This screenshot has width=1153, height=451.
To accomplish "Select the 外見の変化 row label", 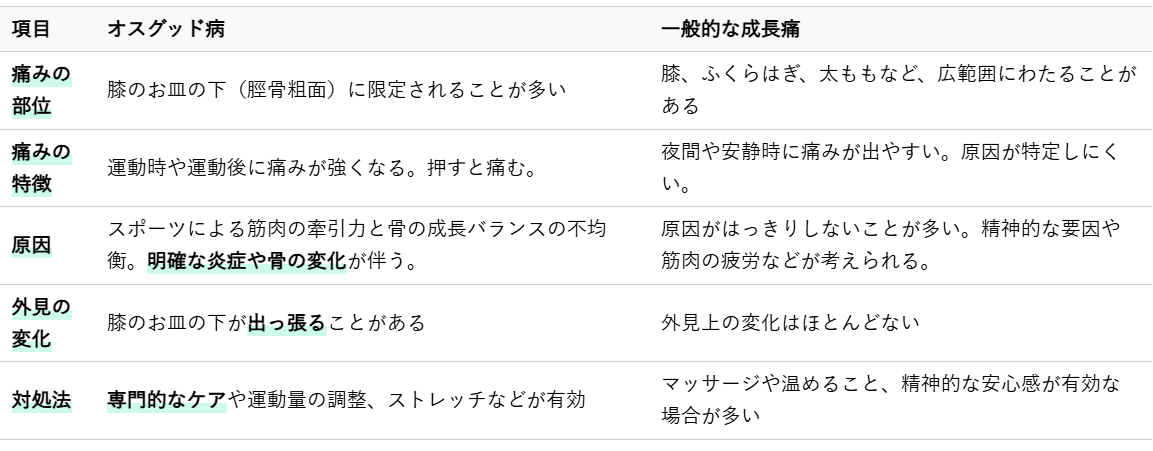I will coord(41,323).
